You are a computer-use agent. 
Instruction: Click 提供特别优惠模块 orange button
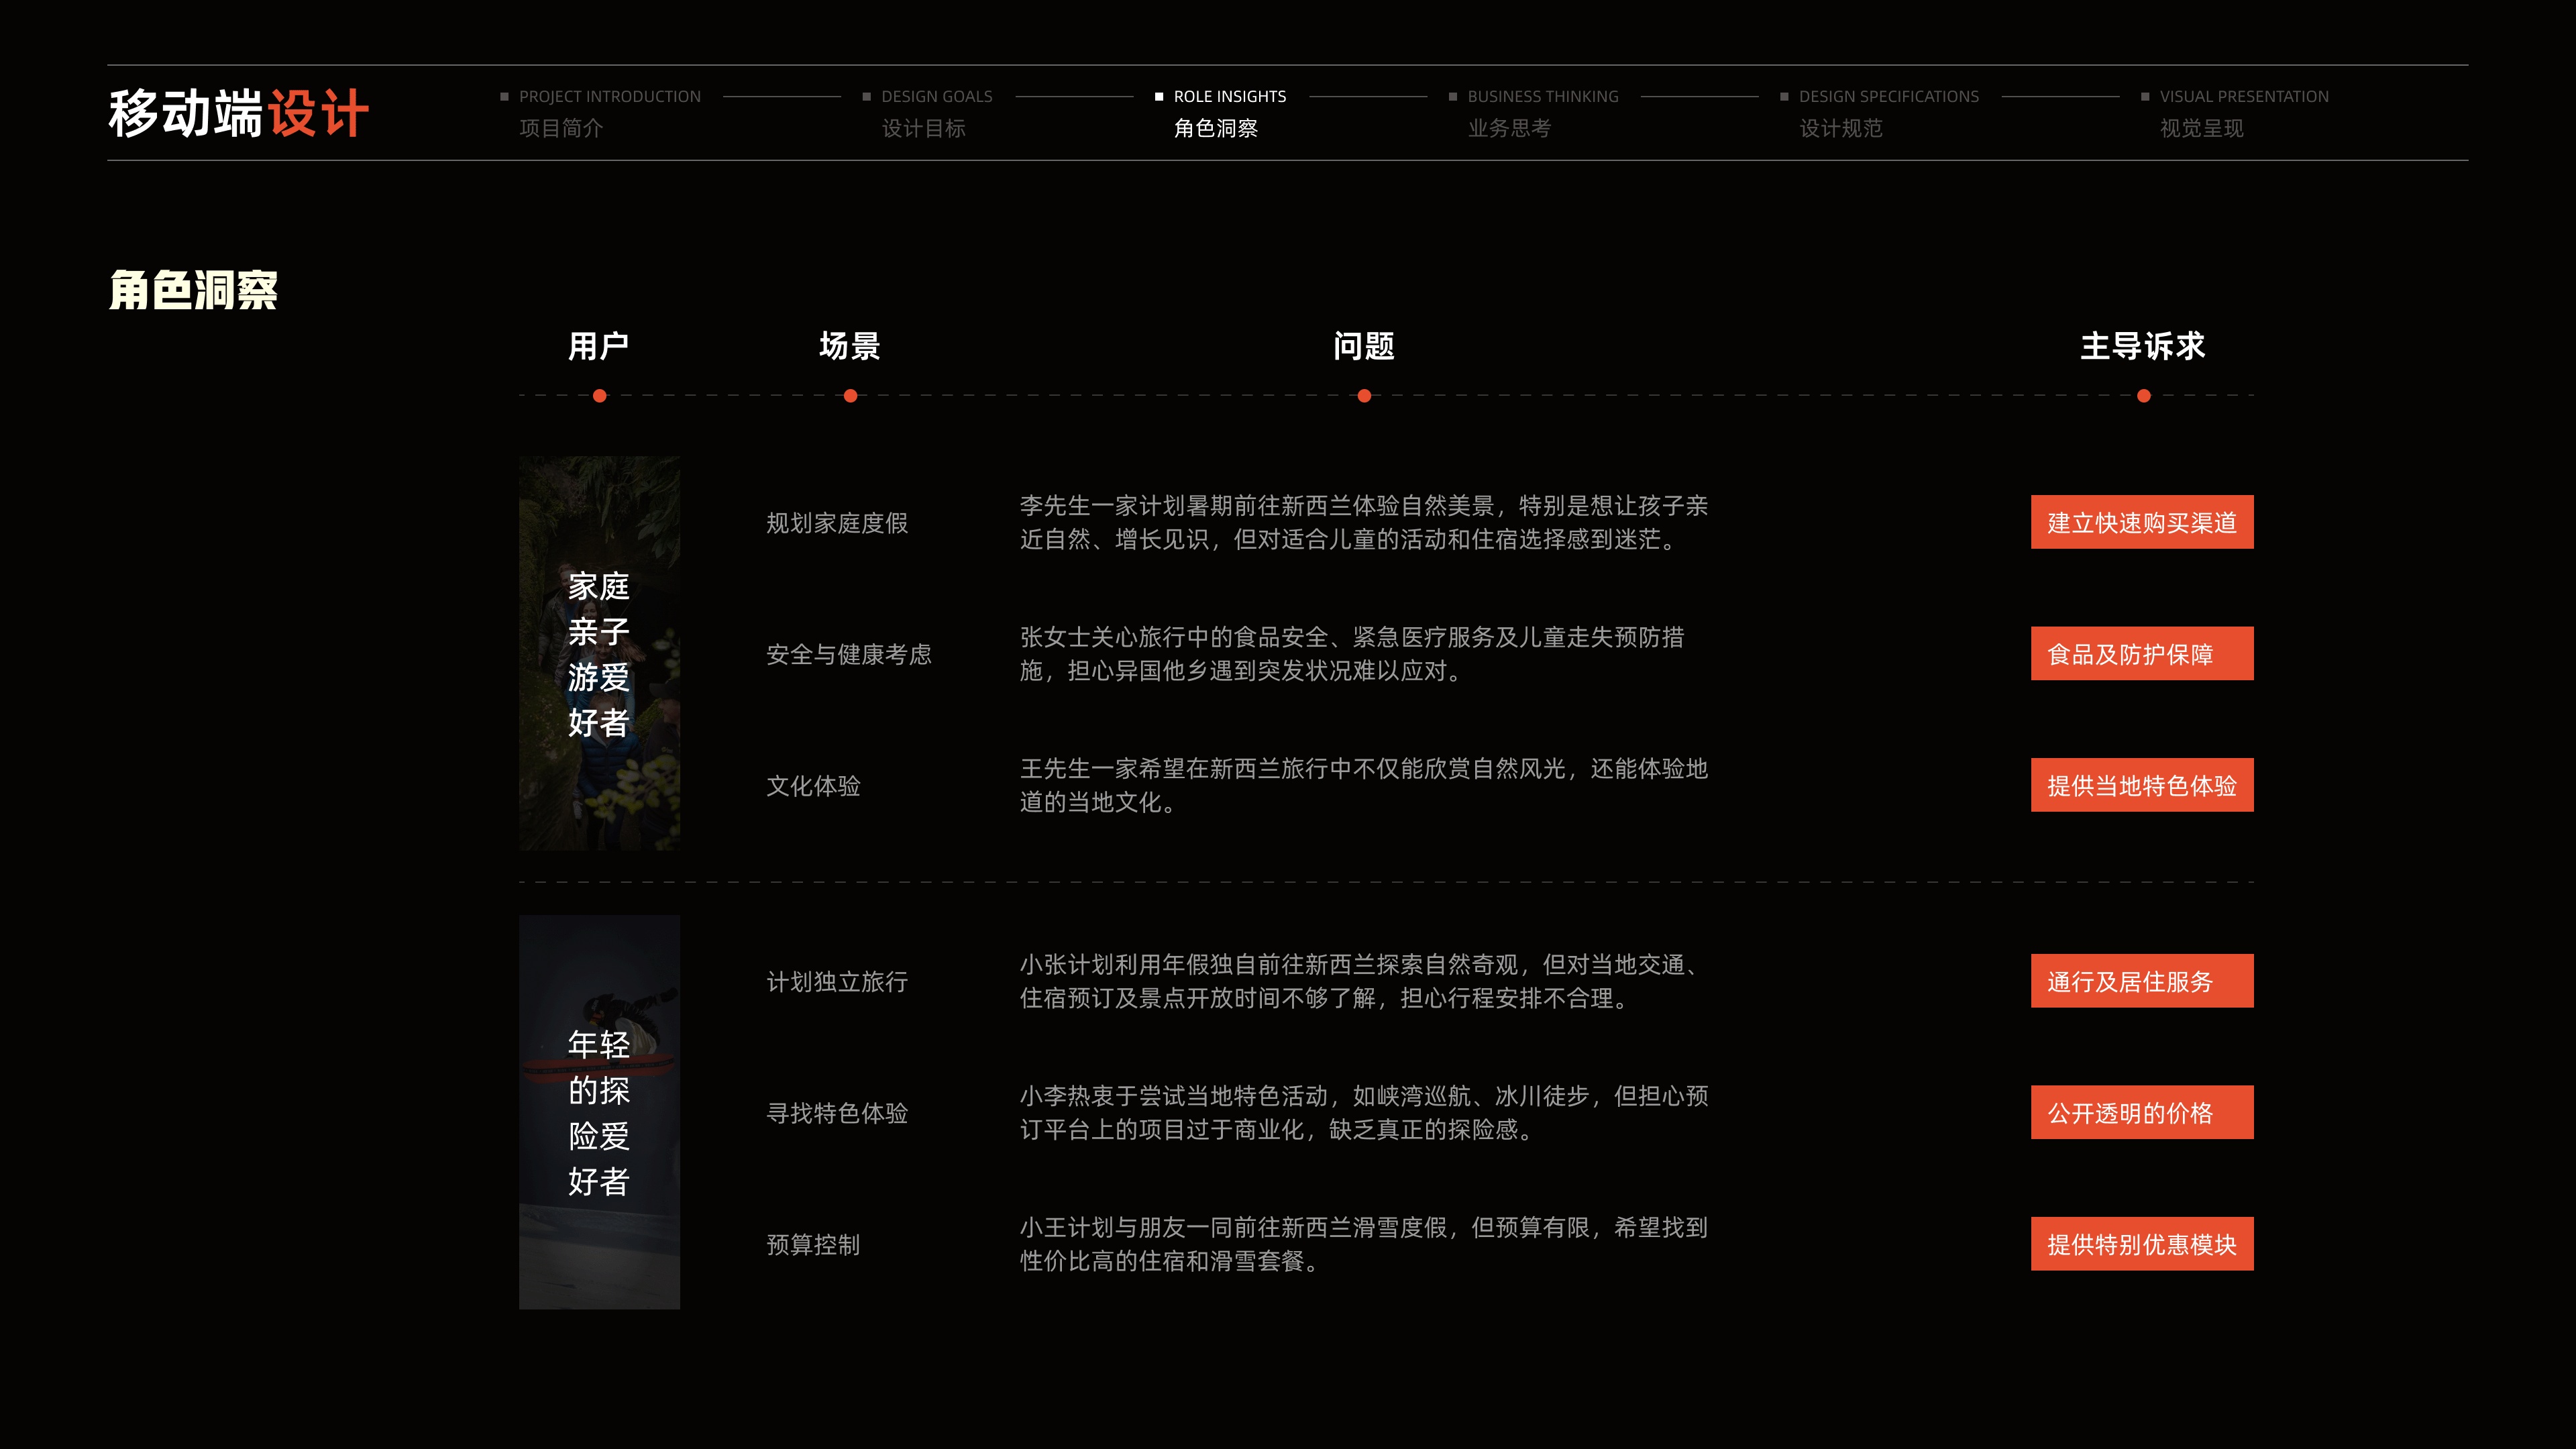pos(2141,1244)
